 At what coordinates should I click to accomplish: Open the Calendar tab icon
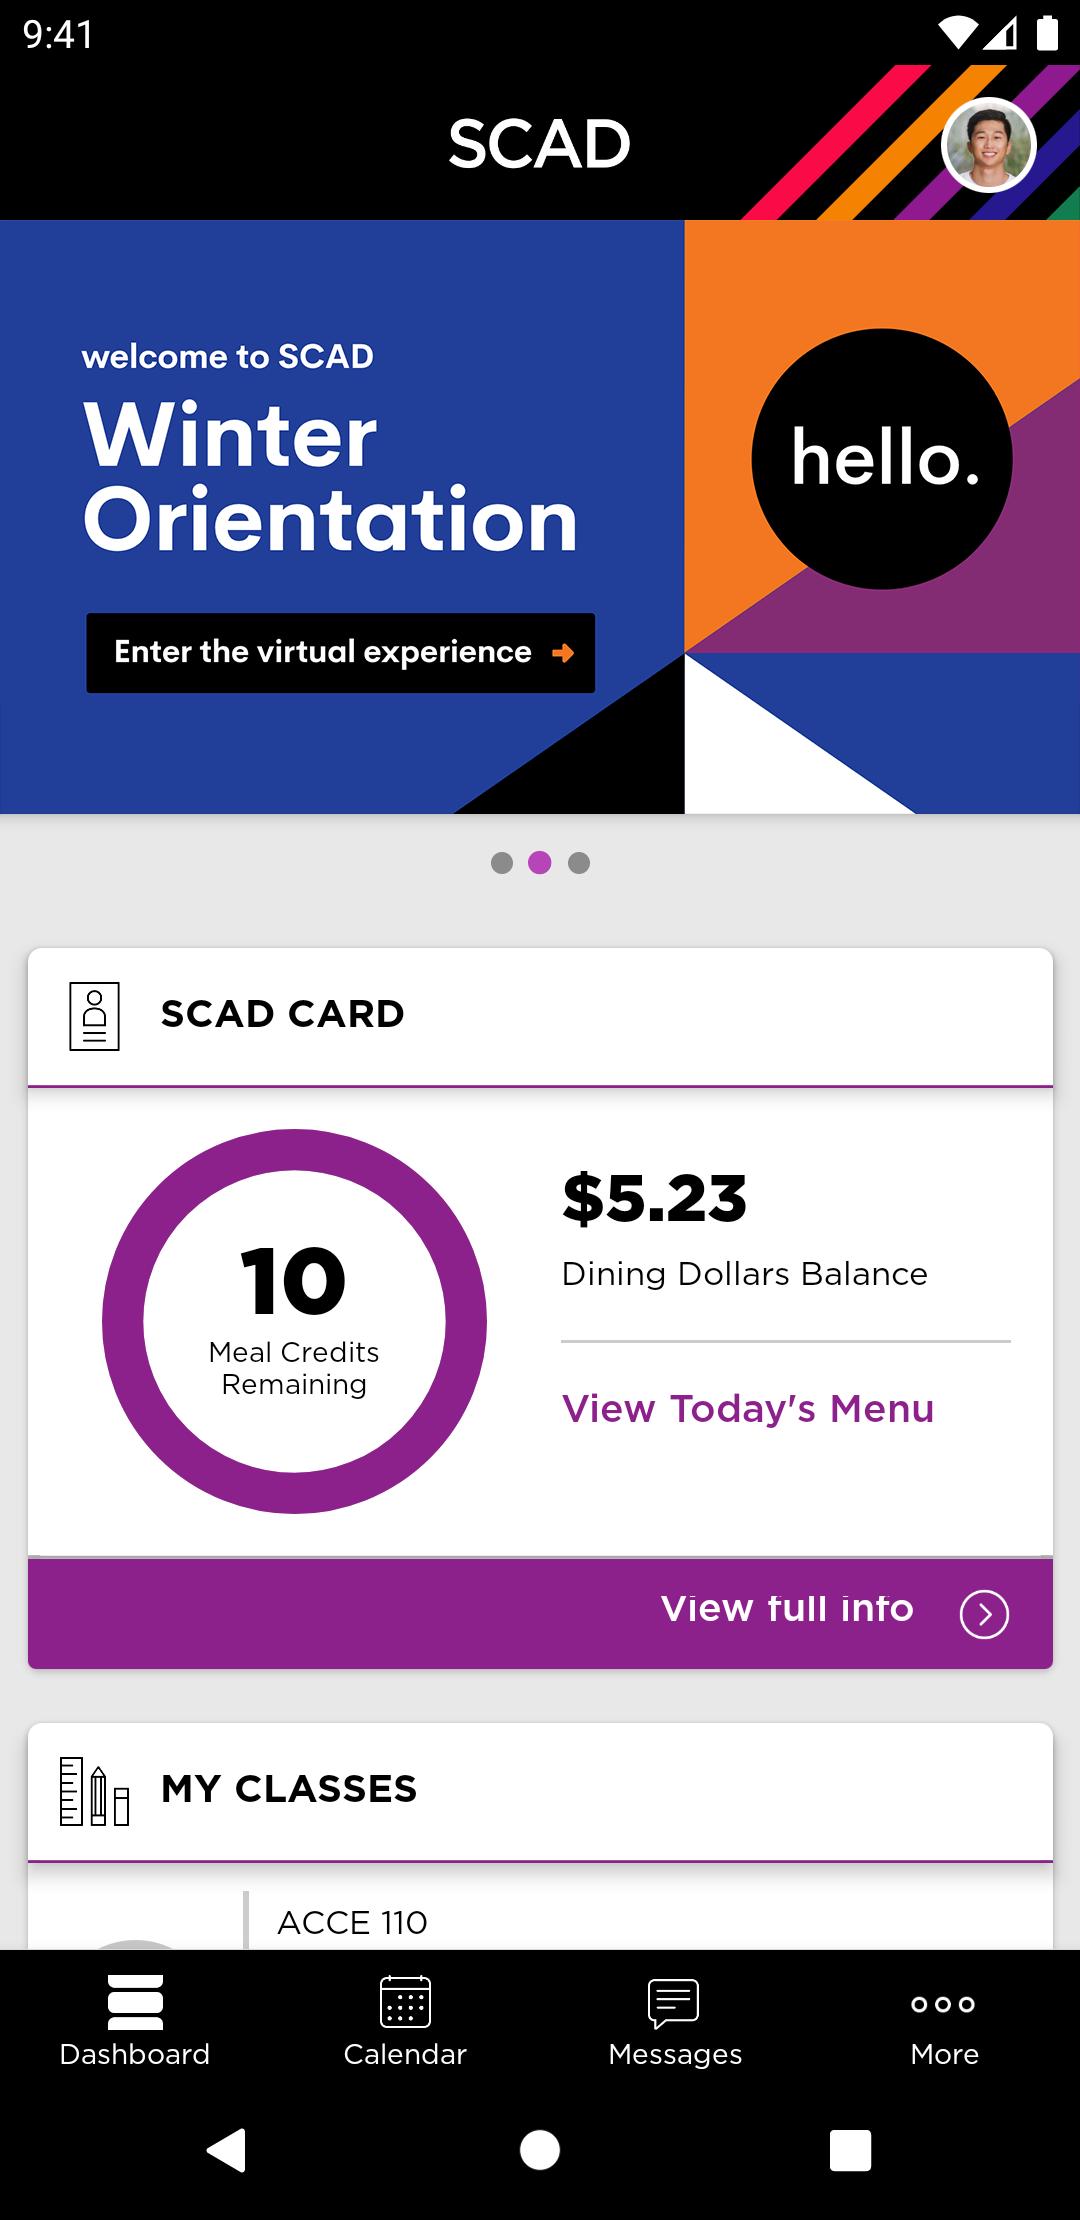(405, 2003)
